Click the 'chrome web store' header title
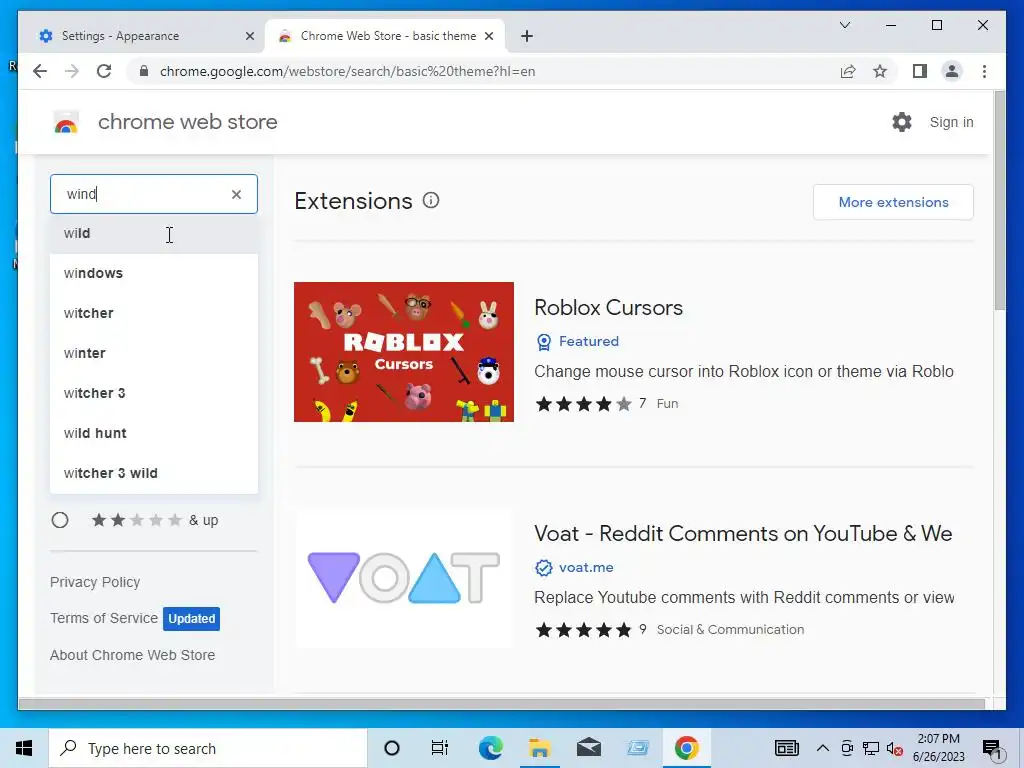 187,122
